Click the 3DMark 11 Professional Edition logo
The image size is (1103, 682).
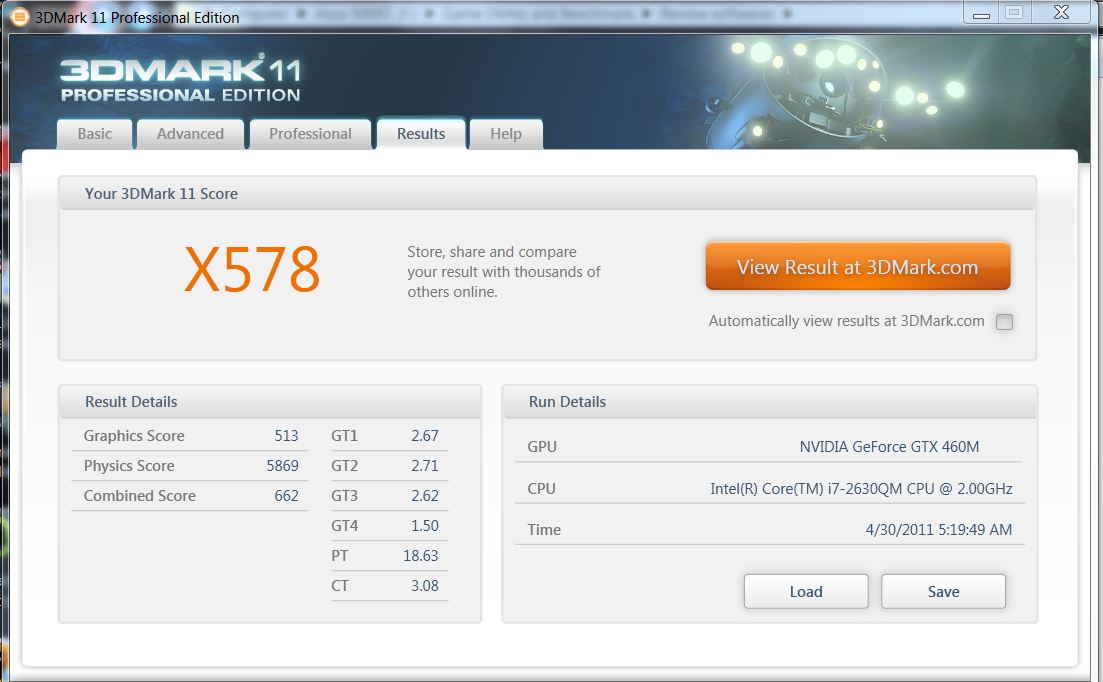click(180, 78)
